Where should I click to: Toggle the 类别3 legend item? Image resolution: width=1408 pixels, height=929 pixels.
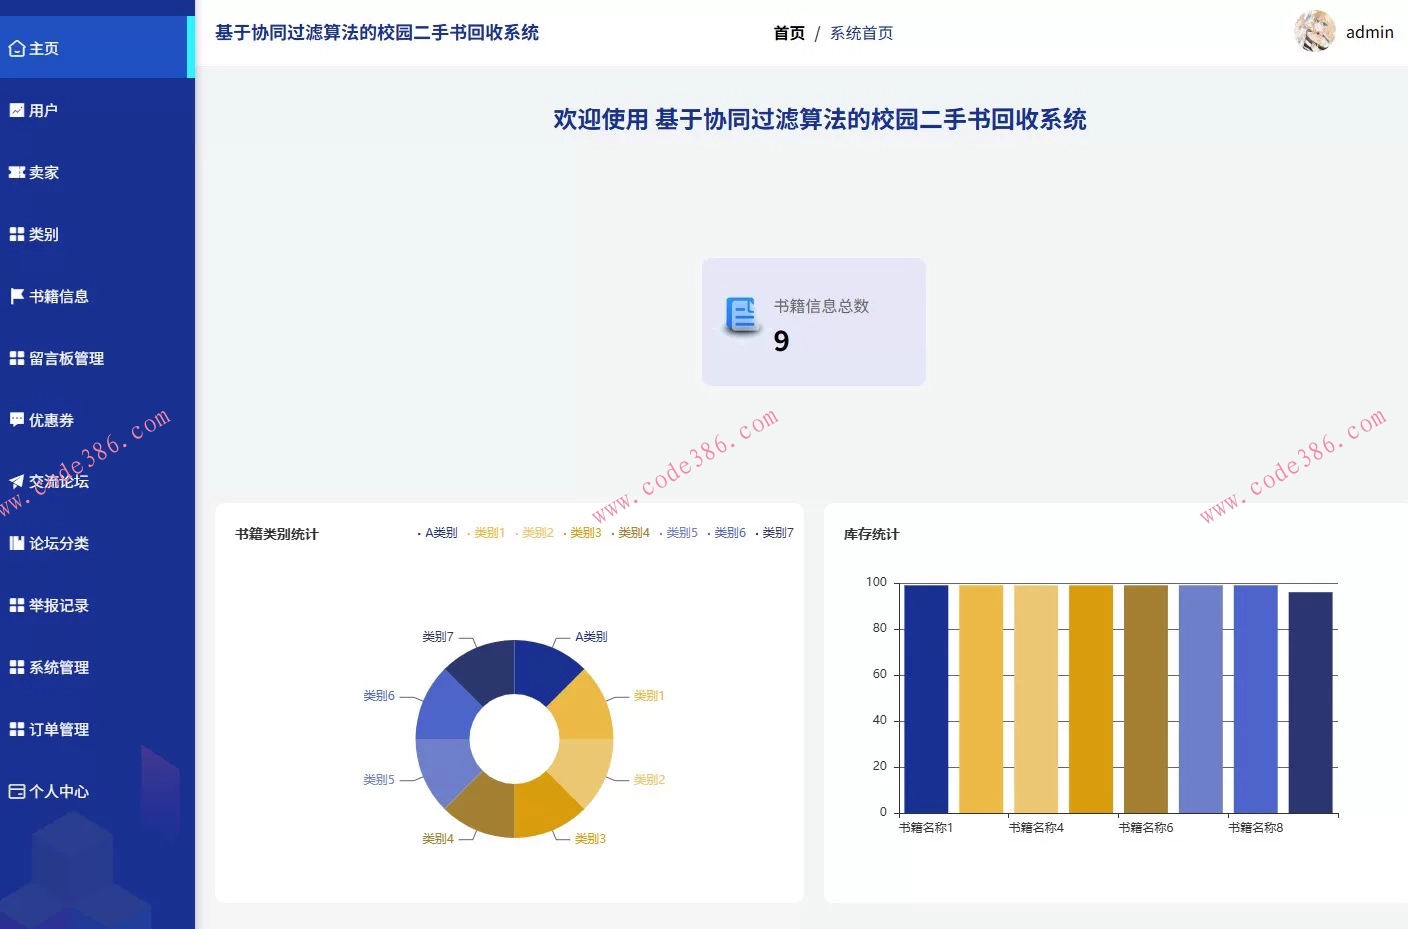(582, 533)
